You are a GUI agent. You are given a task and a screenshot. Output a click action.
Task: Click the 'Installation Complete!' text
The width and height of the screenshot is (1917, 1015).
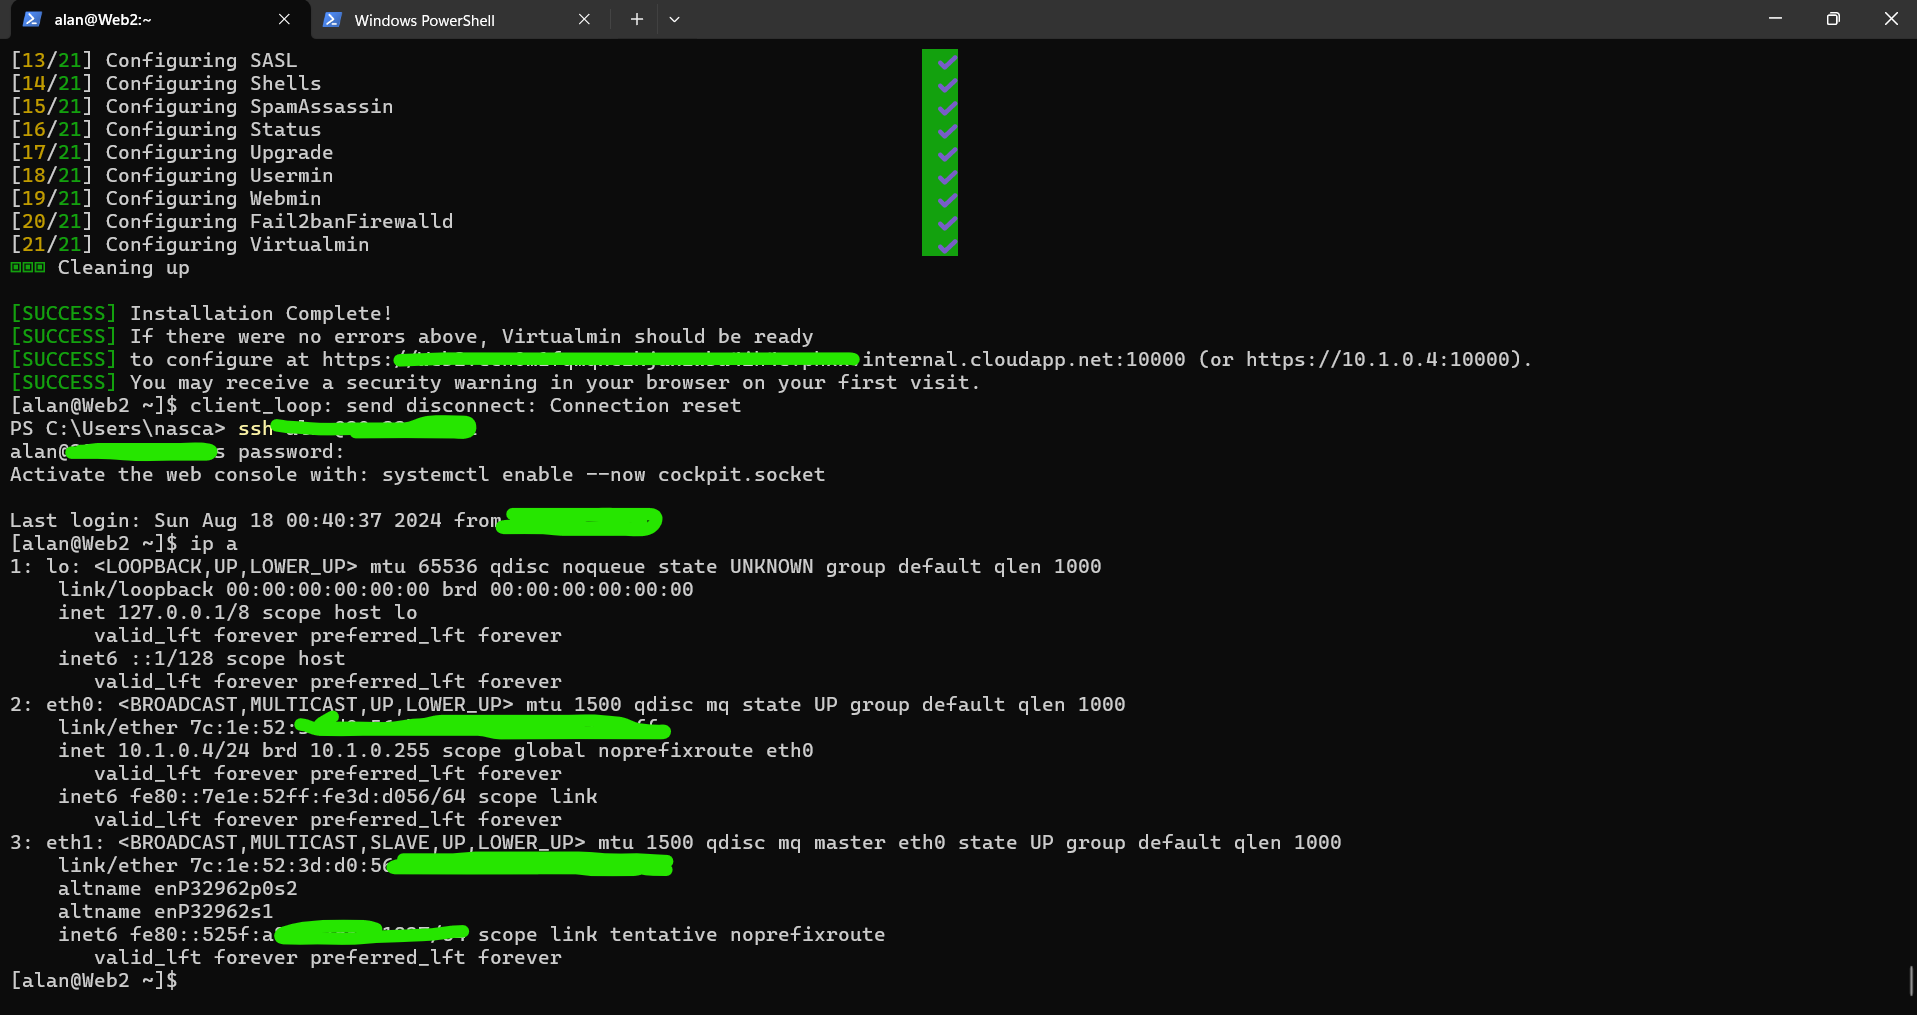click(261, 314)
